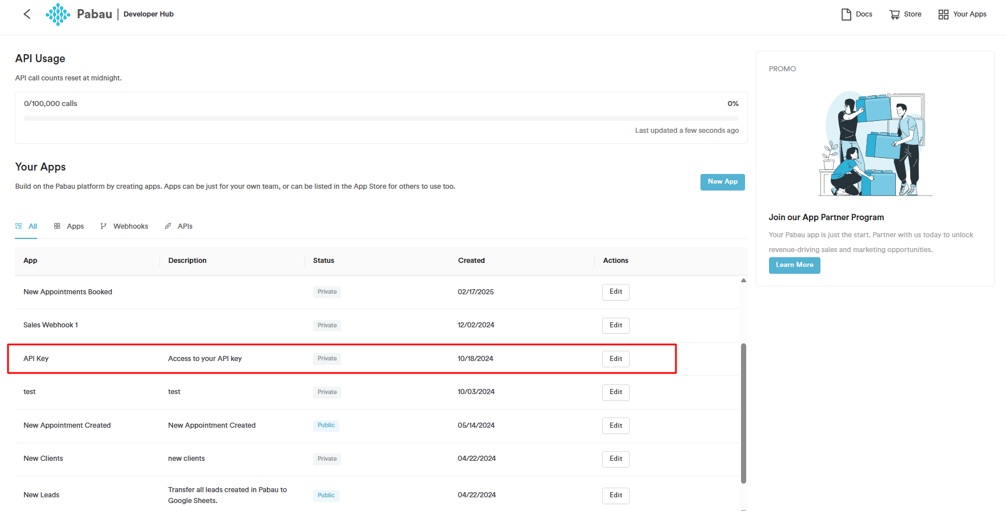Click the Pabau logo icon
This screenshot has height=511, width=1005.
coord(58,14)
